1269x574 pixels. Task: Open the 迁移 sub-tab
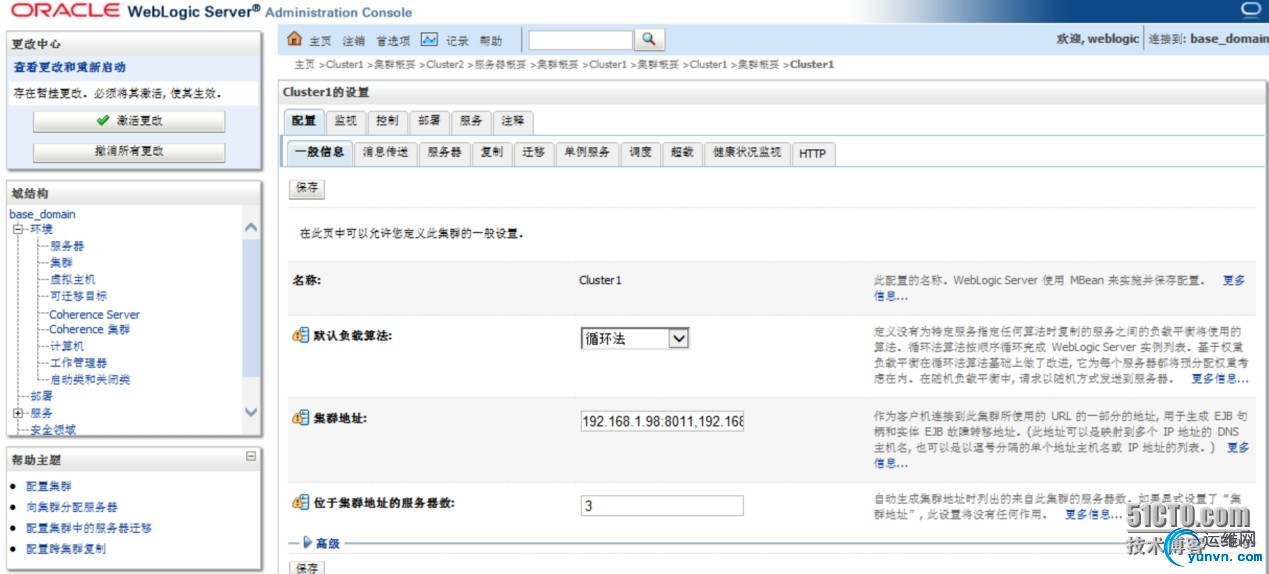point(534,153)
